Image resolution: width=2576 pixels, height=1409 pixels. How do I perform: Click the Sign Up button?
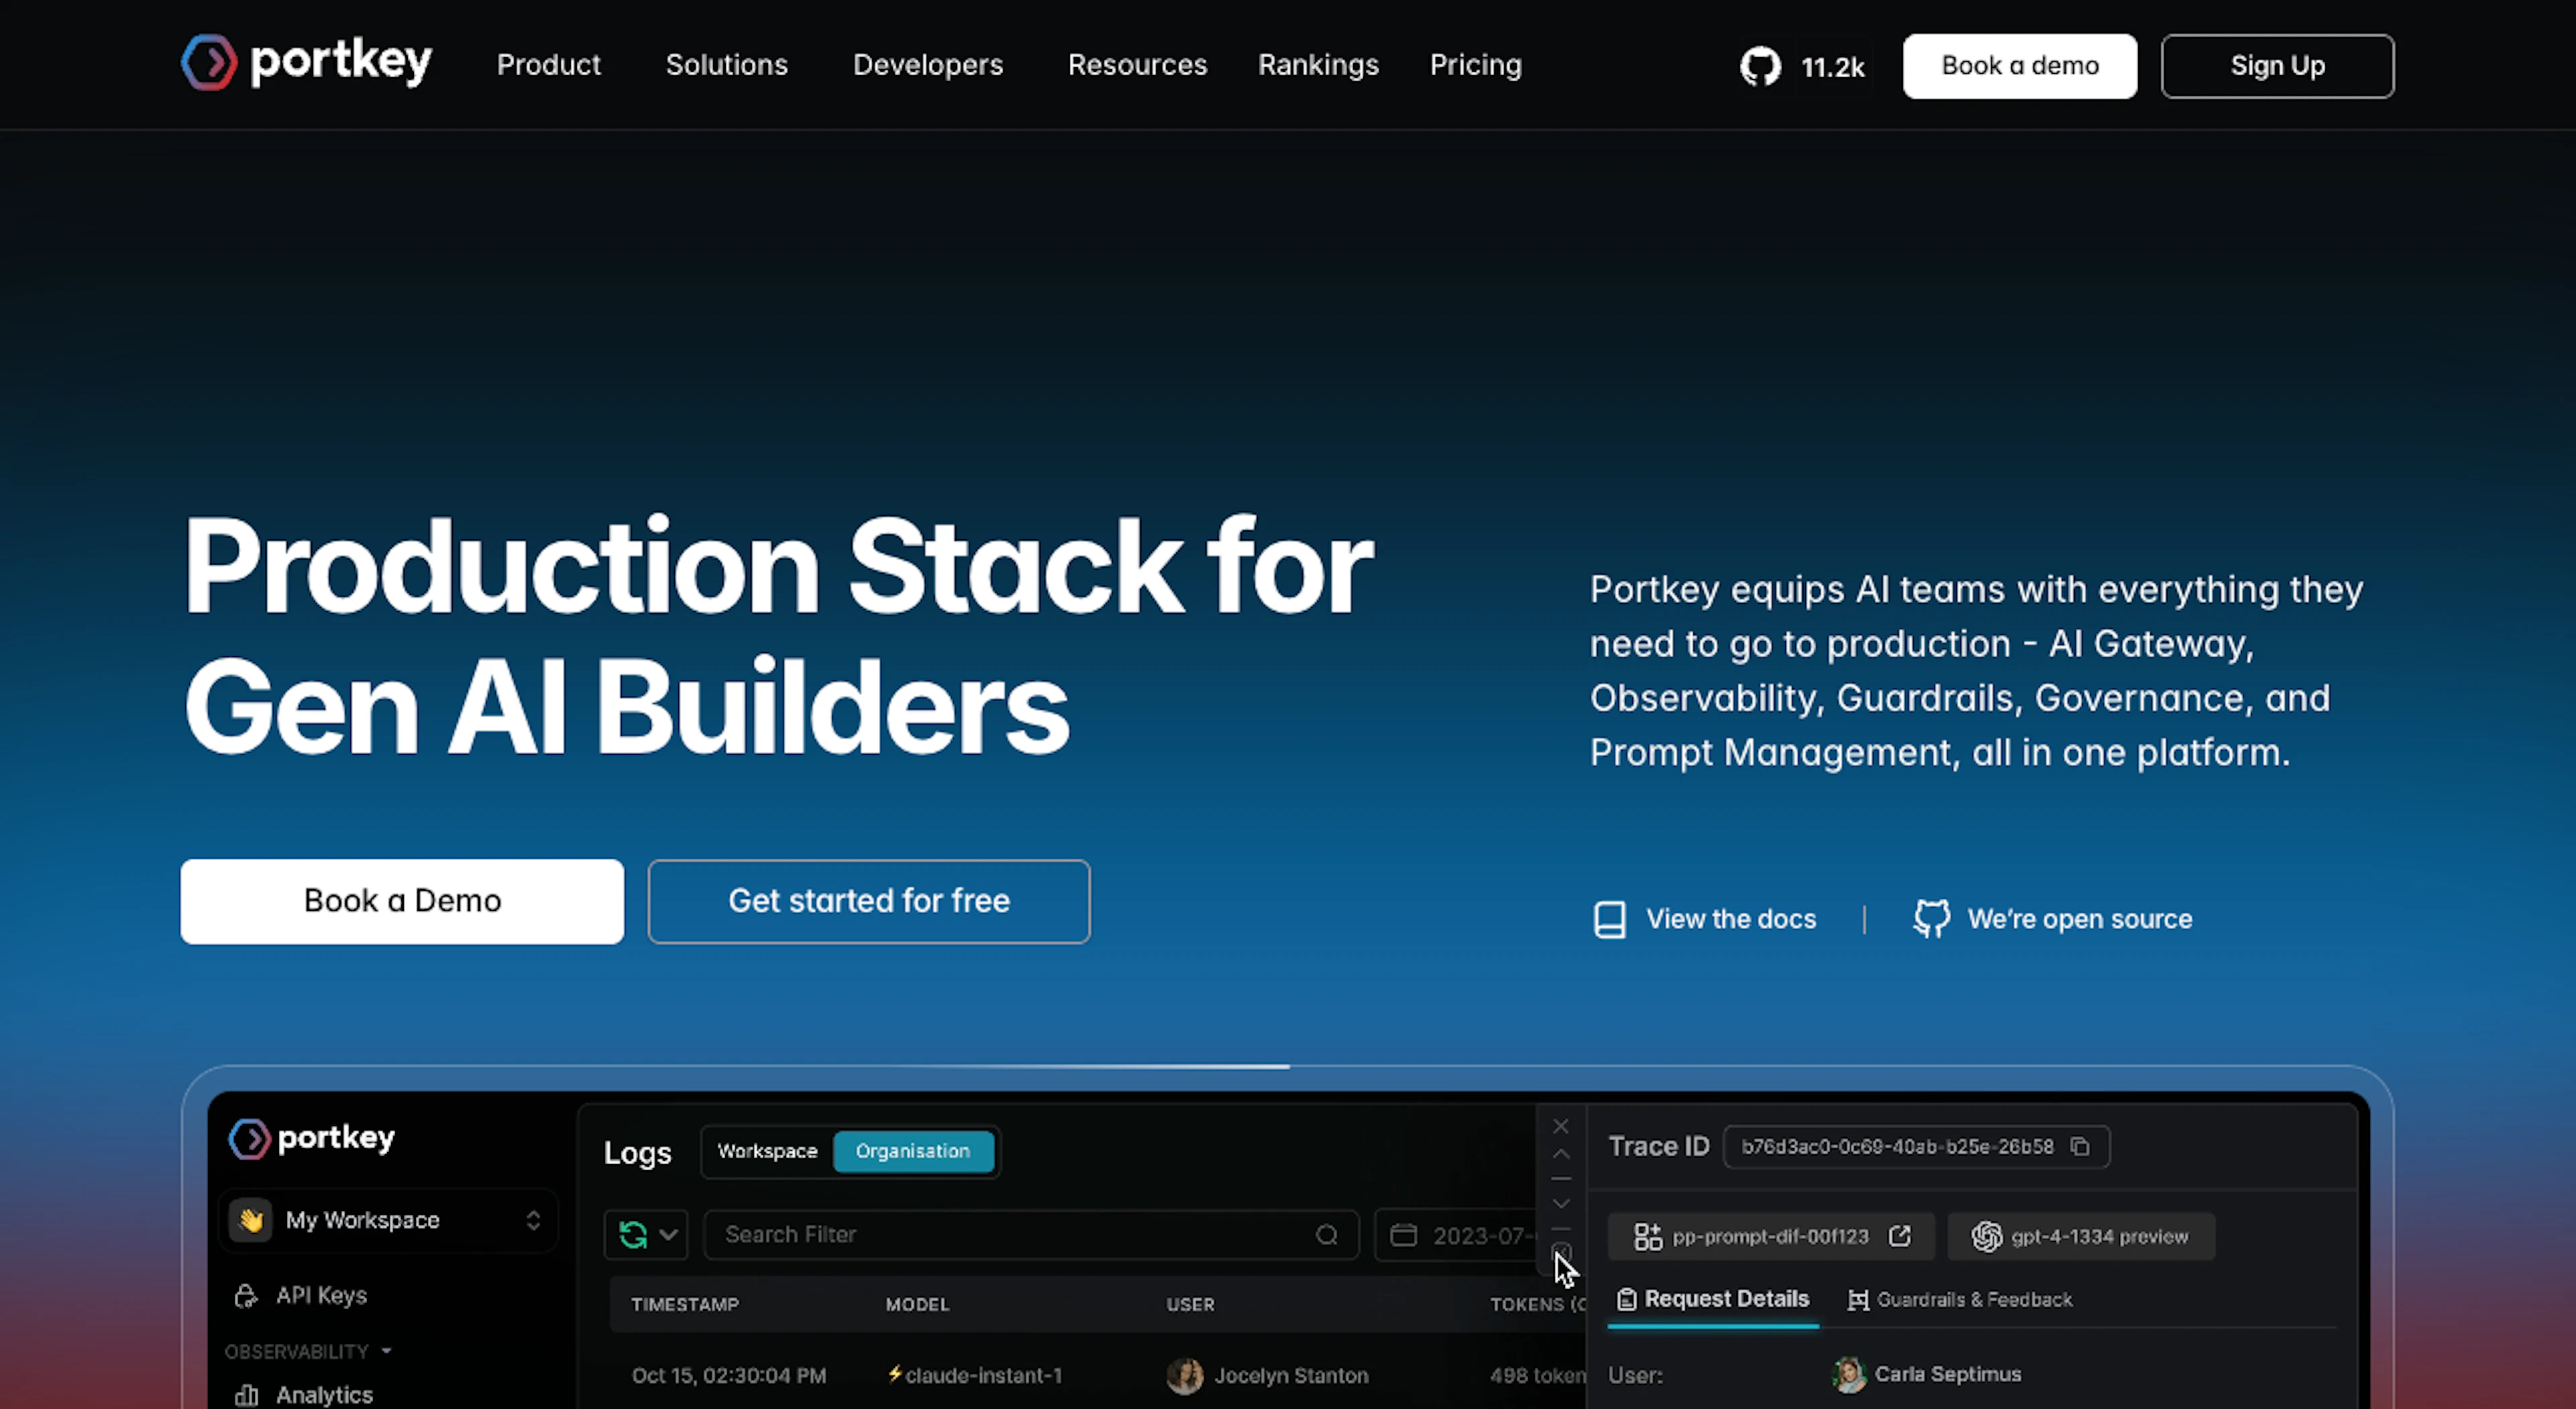click(x=2277, y=66)
